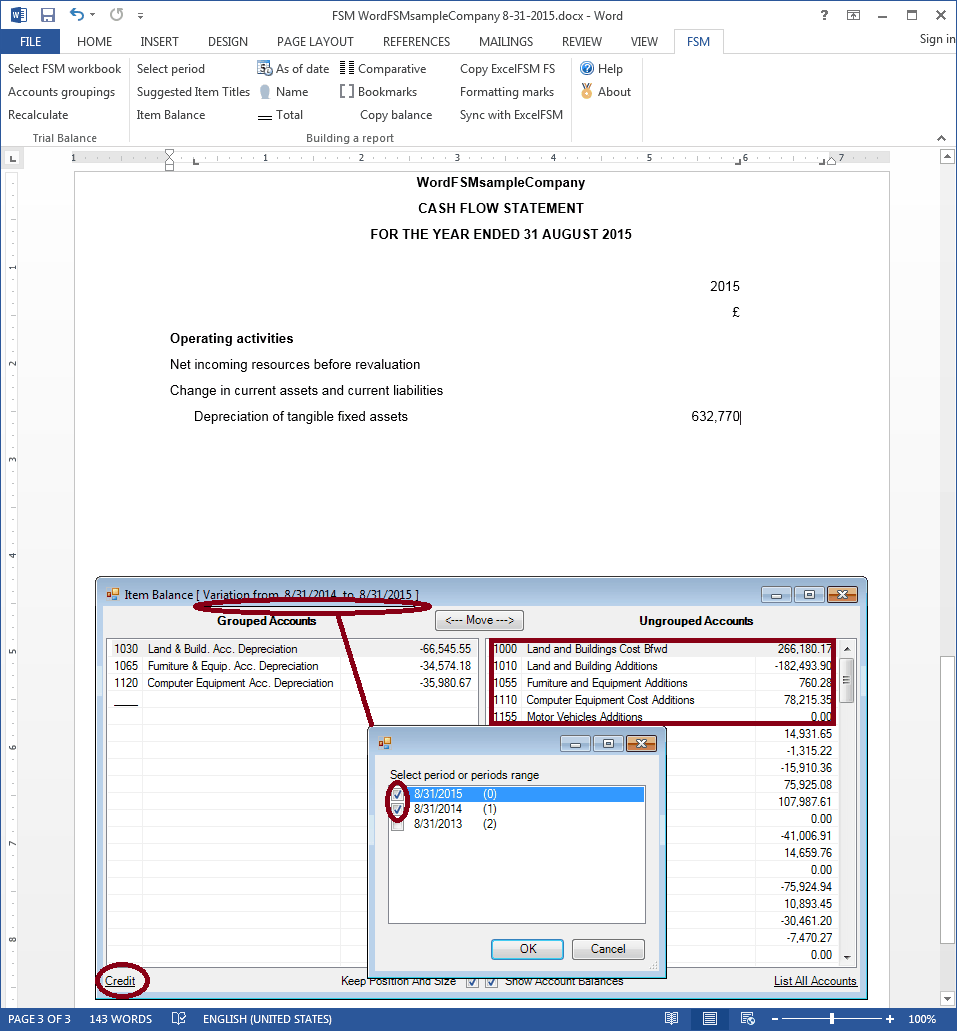957x1031 pixels.
Task: Redo the last action
Action: (116, 14)
